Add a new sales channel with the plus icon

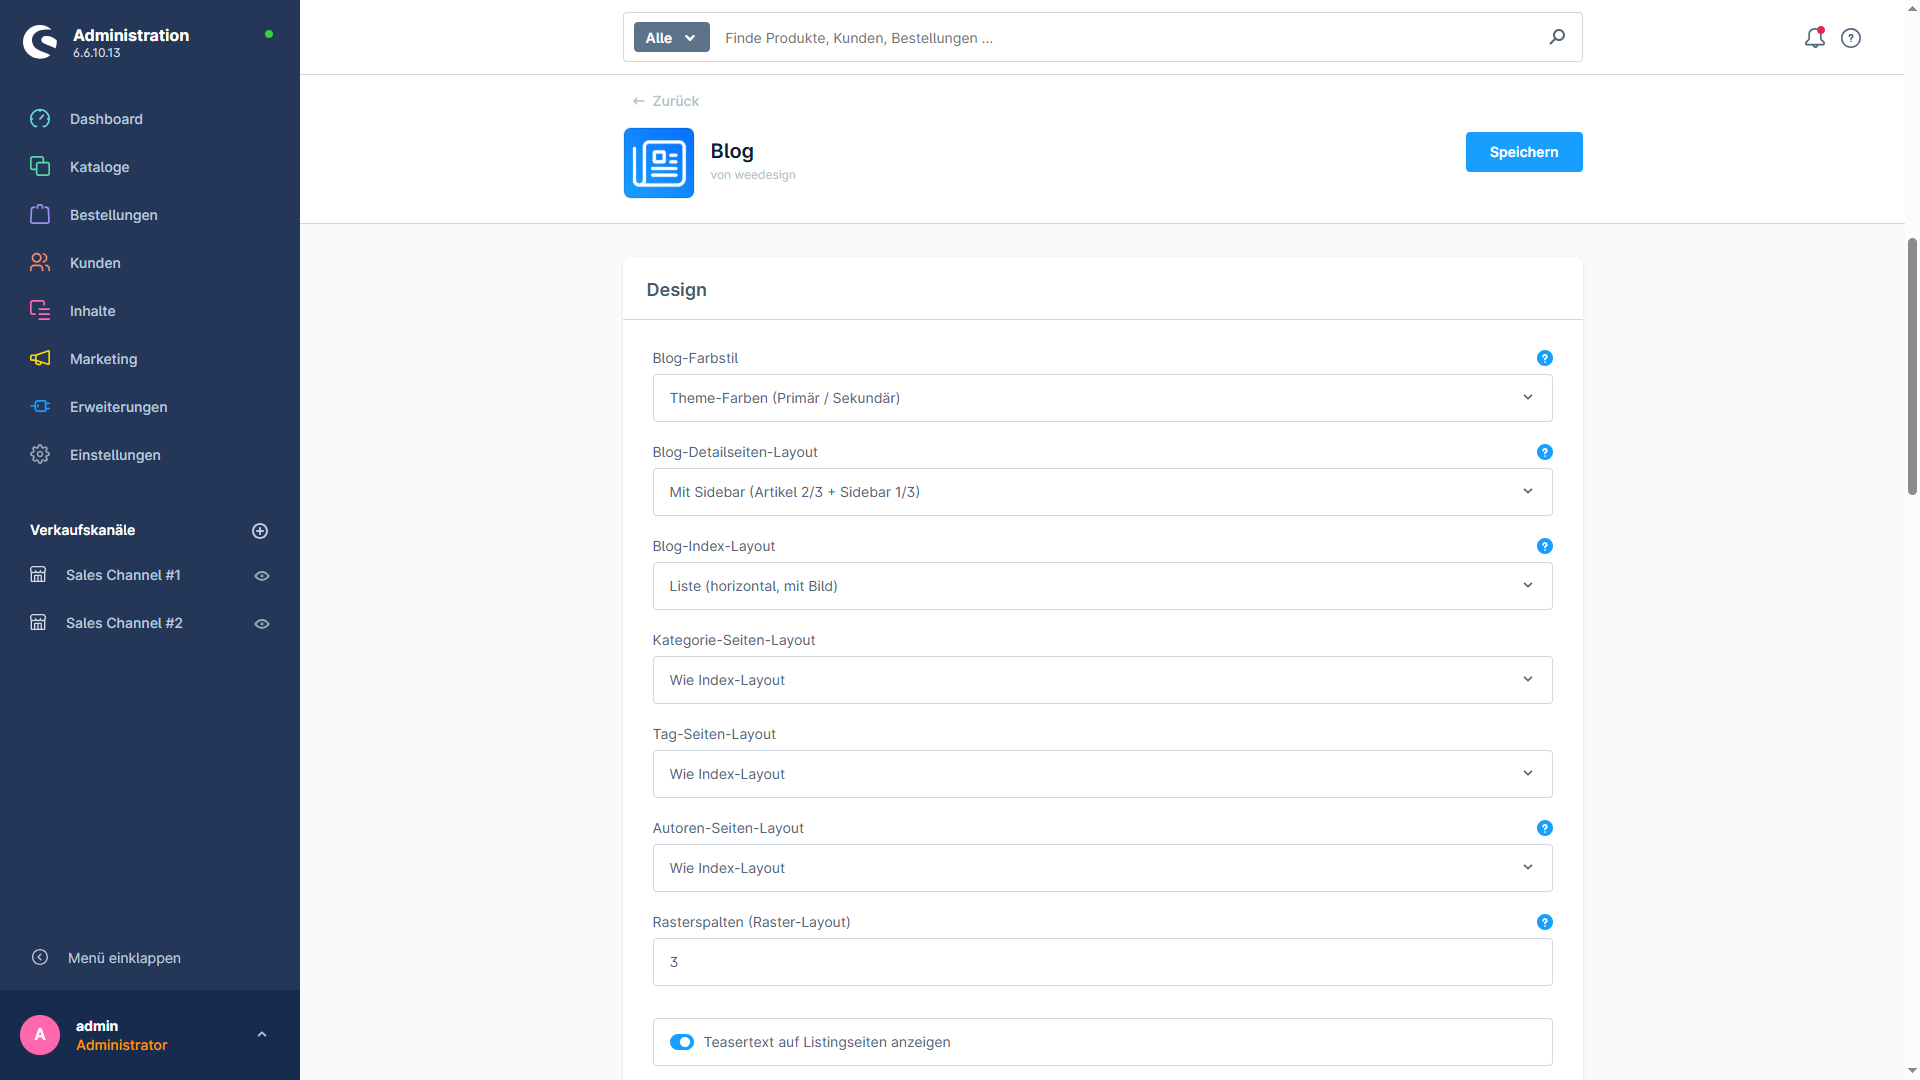260,531
